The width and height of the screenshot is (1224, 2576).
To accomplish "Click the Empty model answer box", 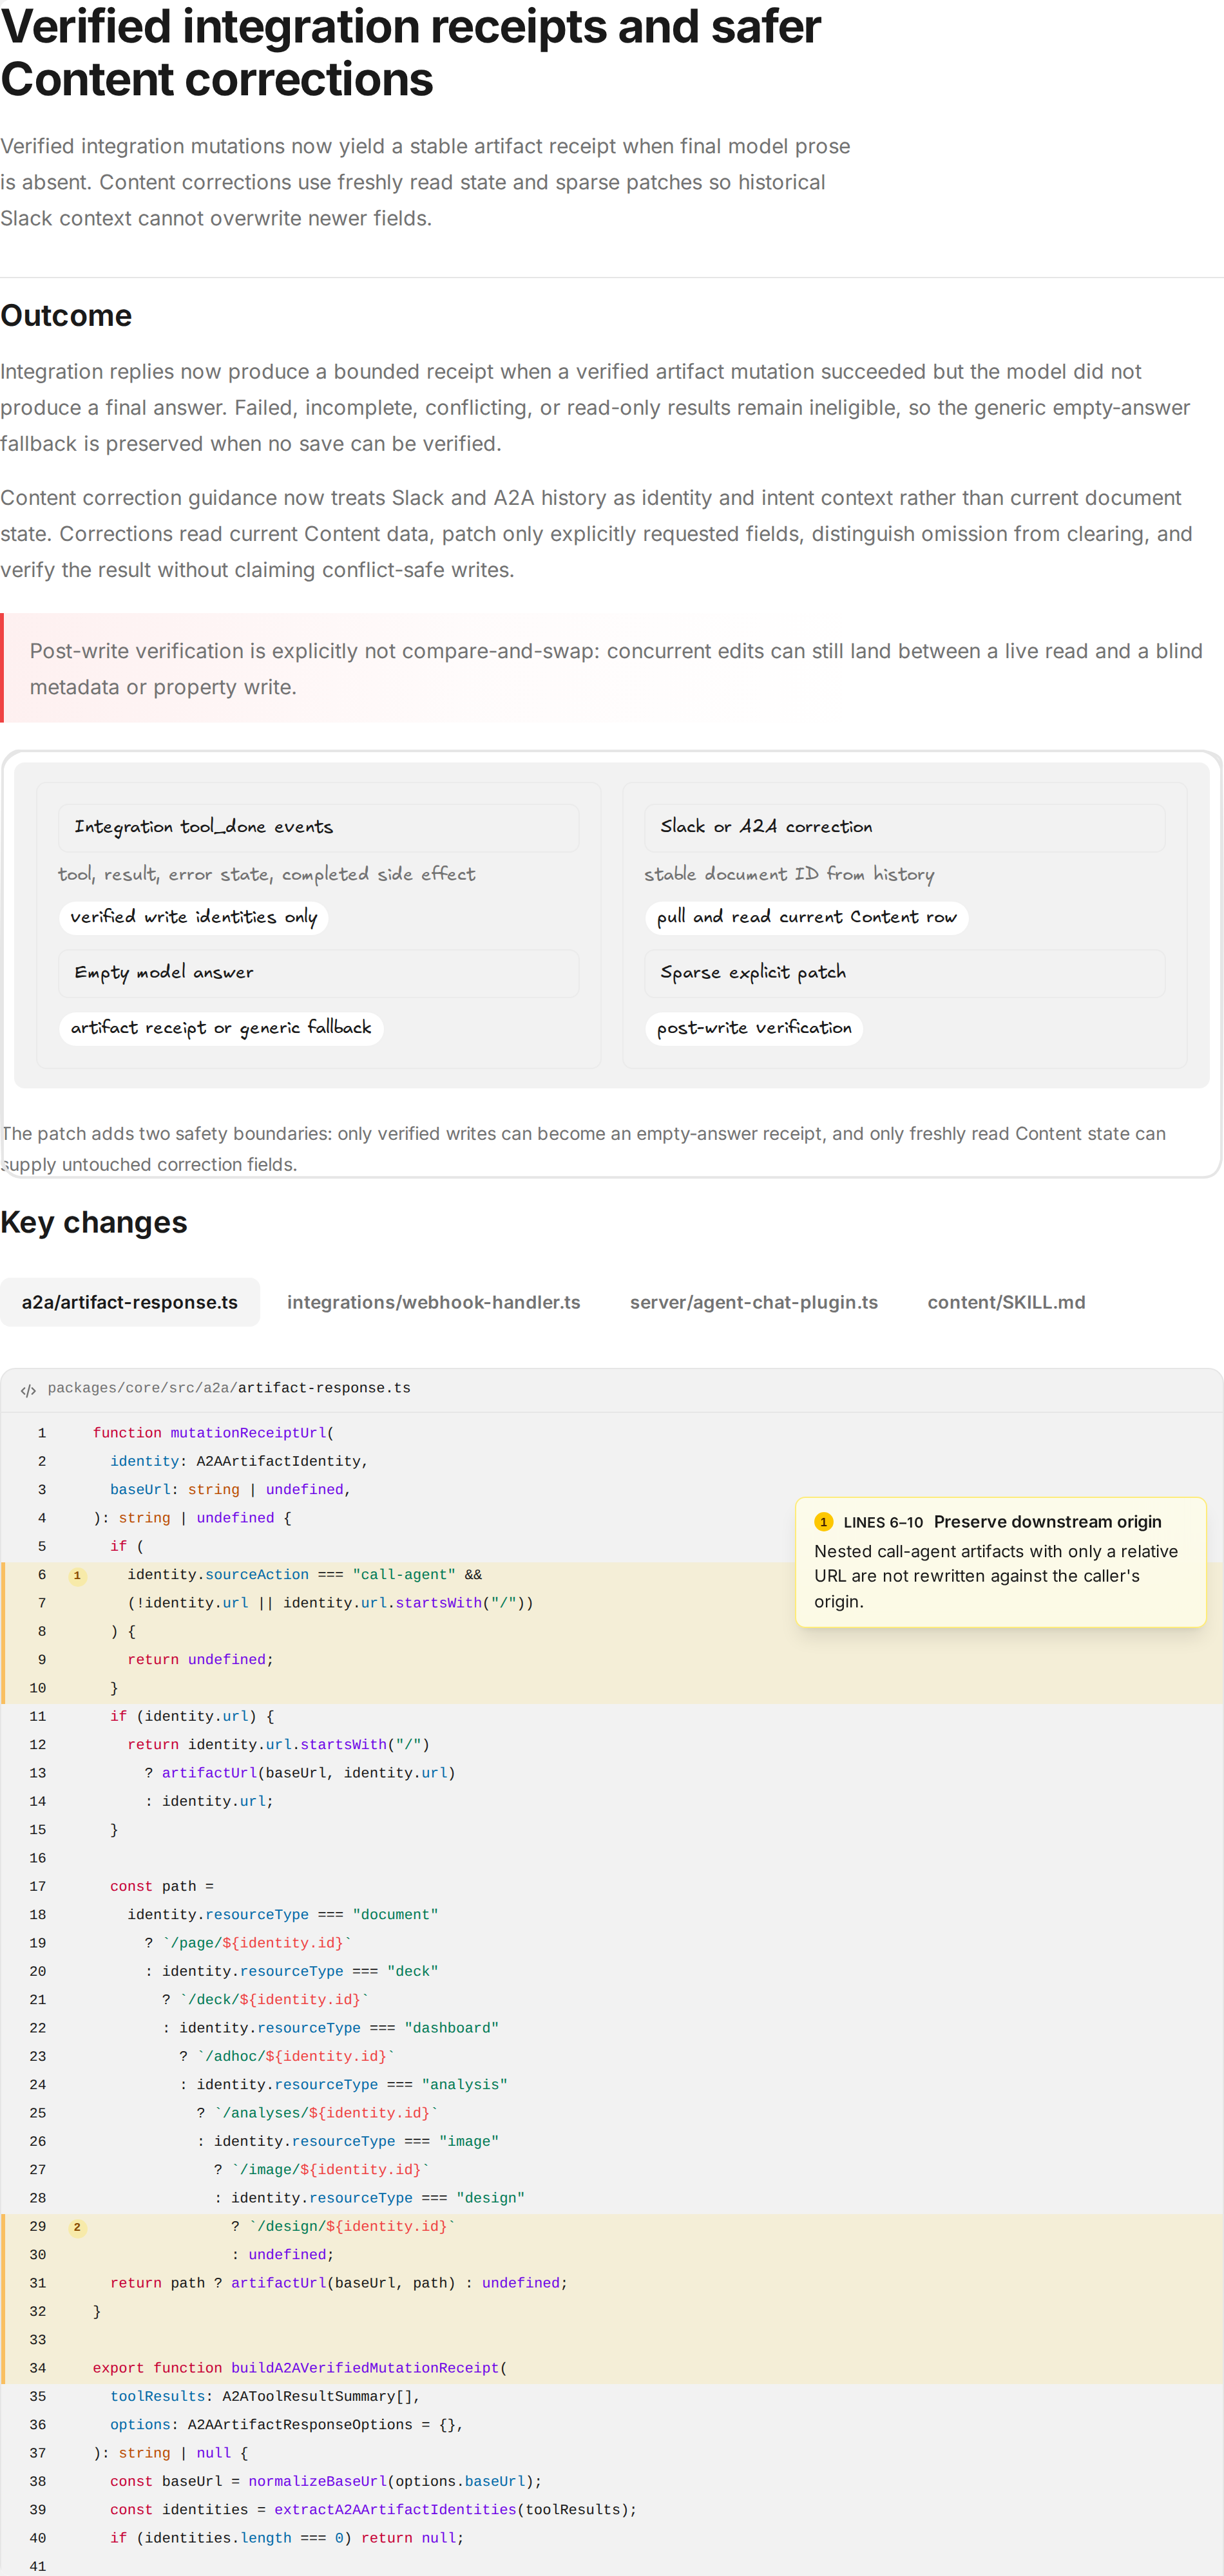I will 319,973.
